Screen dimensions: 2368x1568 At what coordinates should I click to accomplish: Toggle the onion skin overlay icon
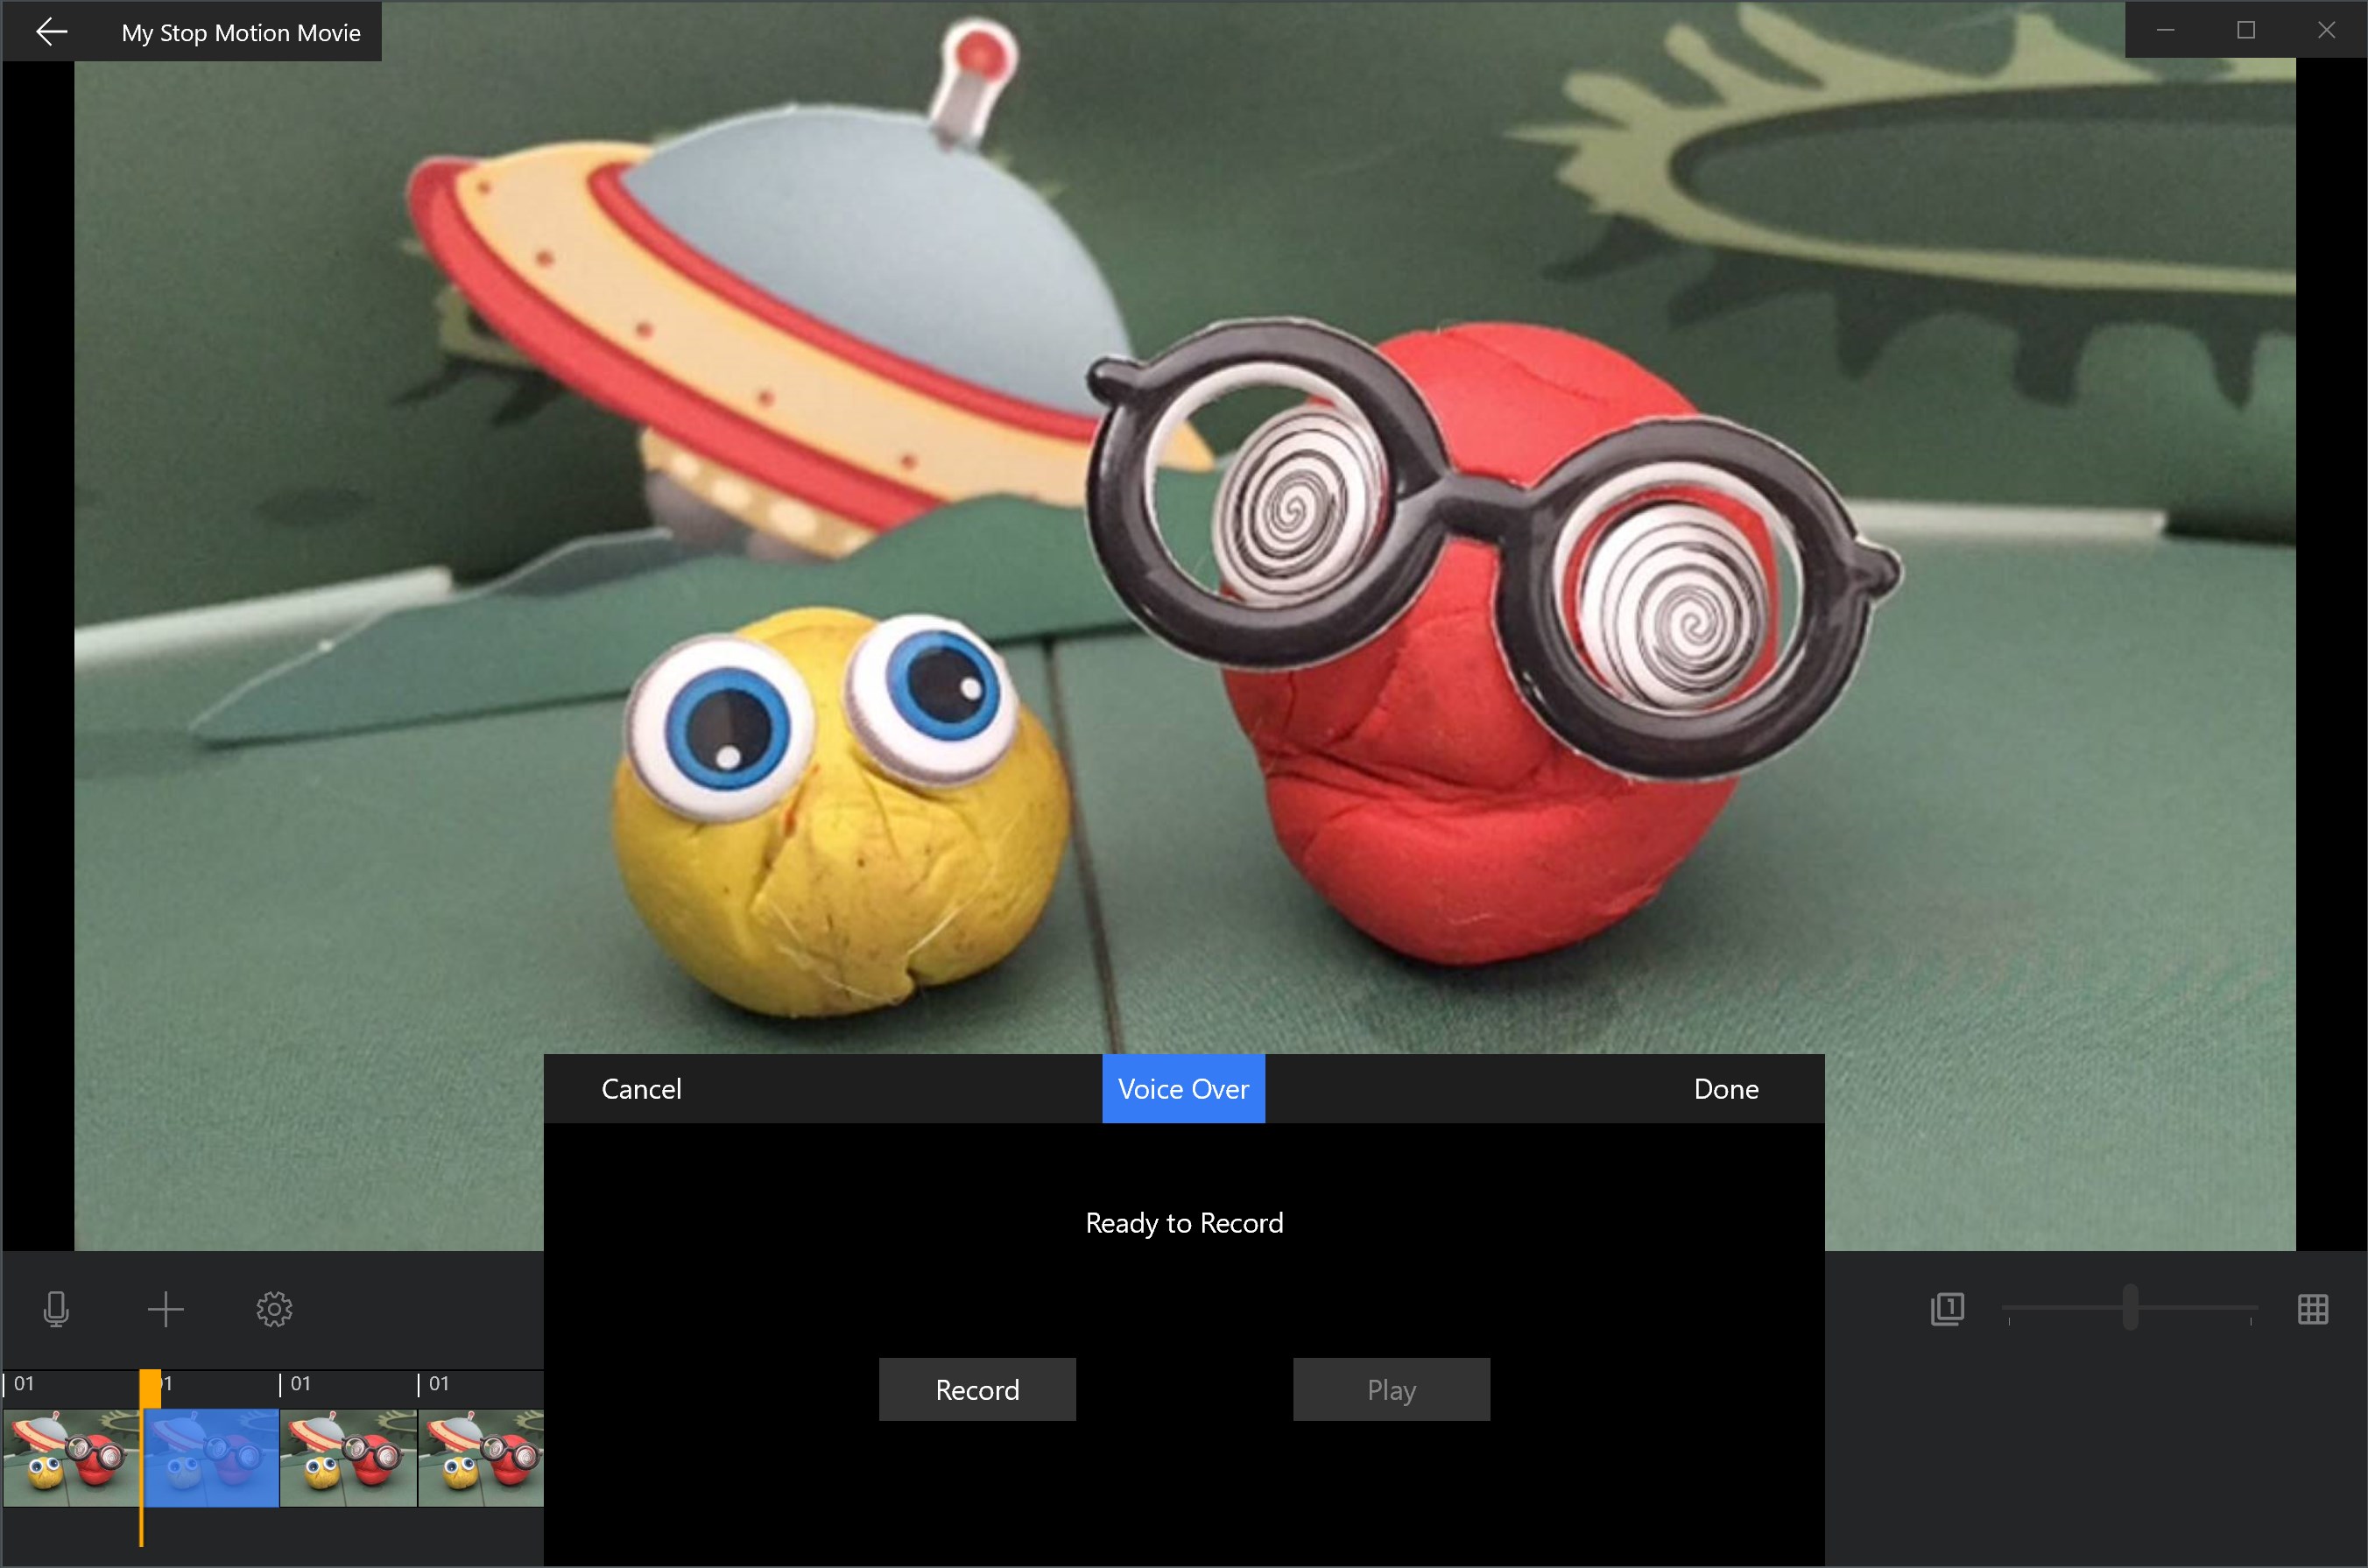point(1947,1309)
